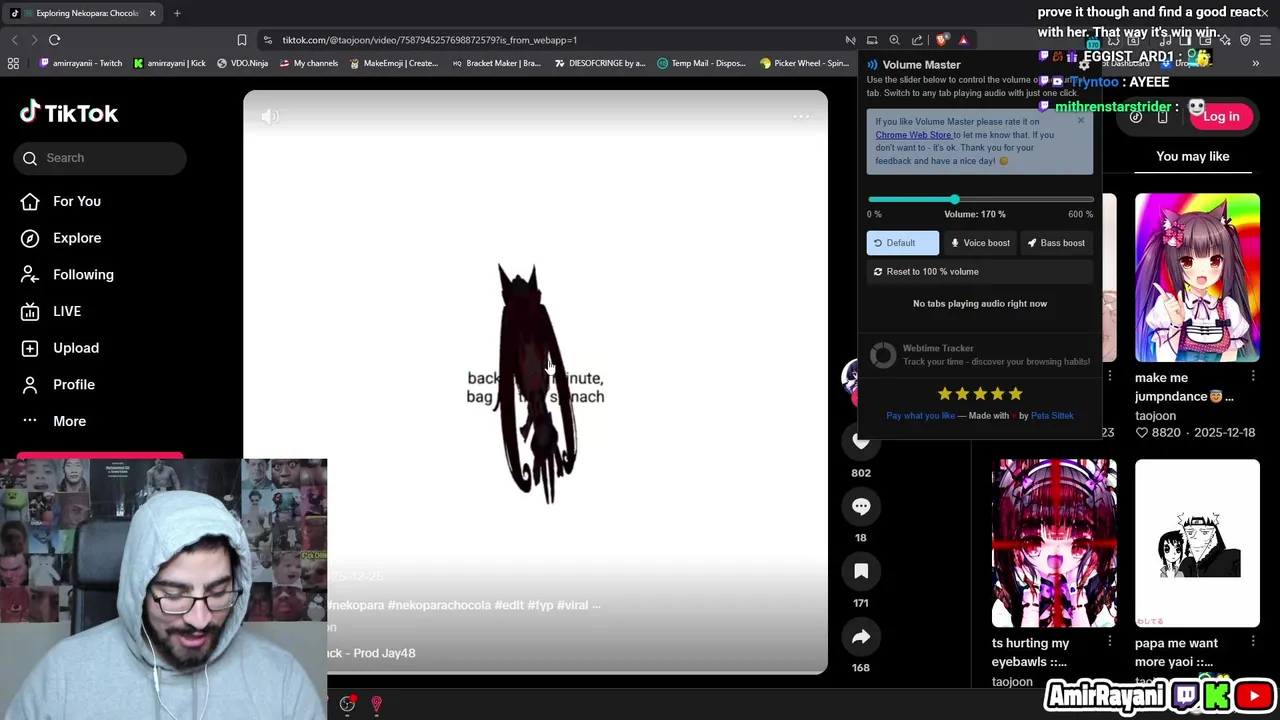This screenshot has height=720, width=1280.
Task: Dismiss the Volume Master rating notice
Action: tap(1081, 121)
